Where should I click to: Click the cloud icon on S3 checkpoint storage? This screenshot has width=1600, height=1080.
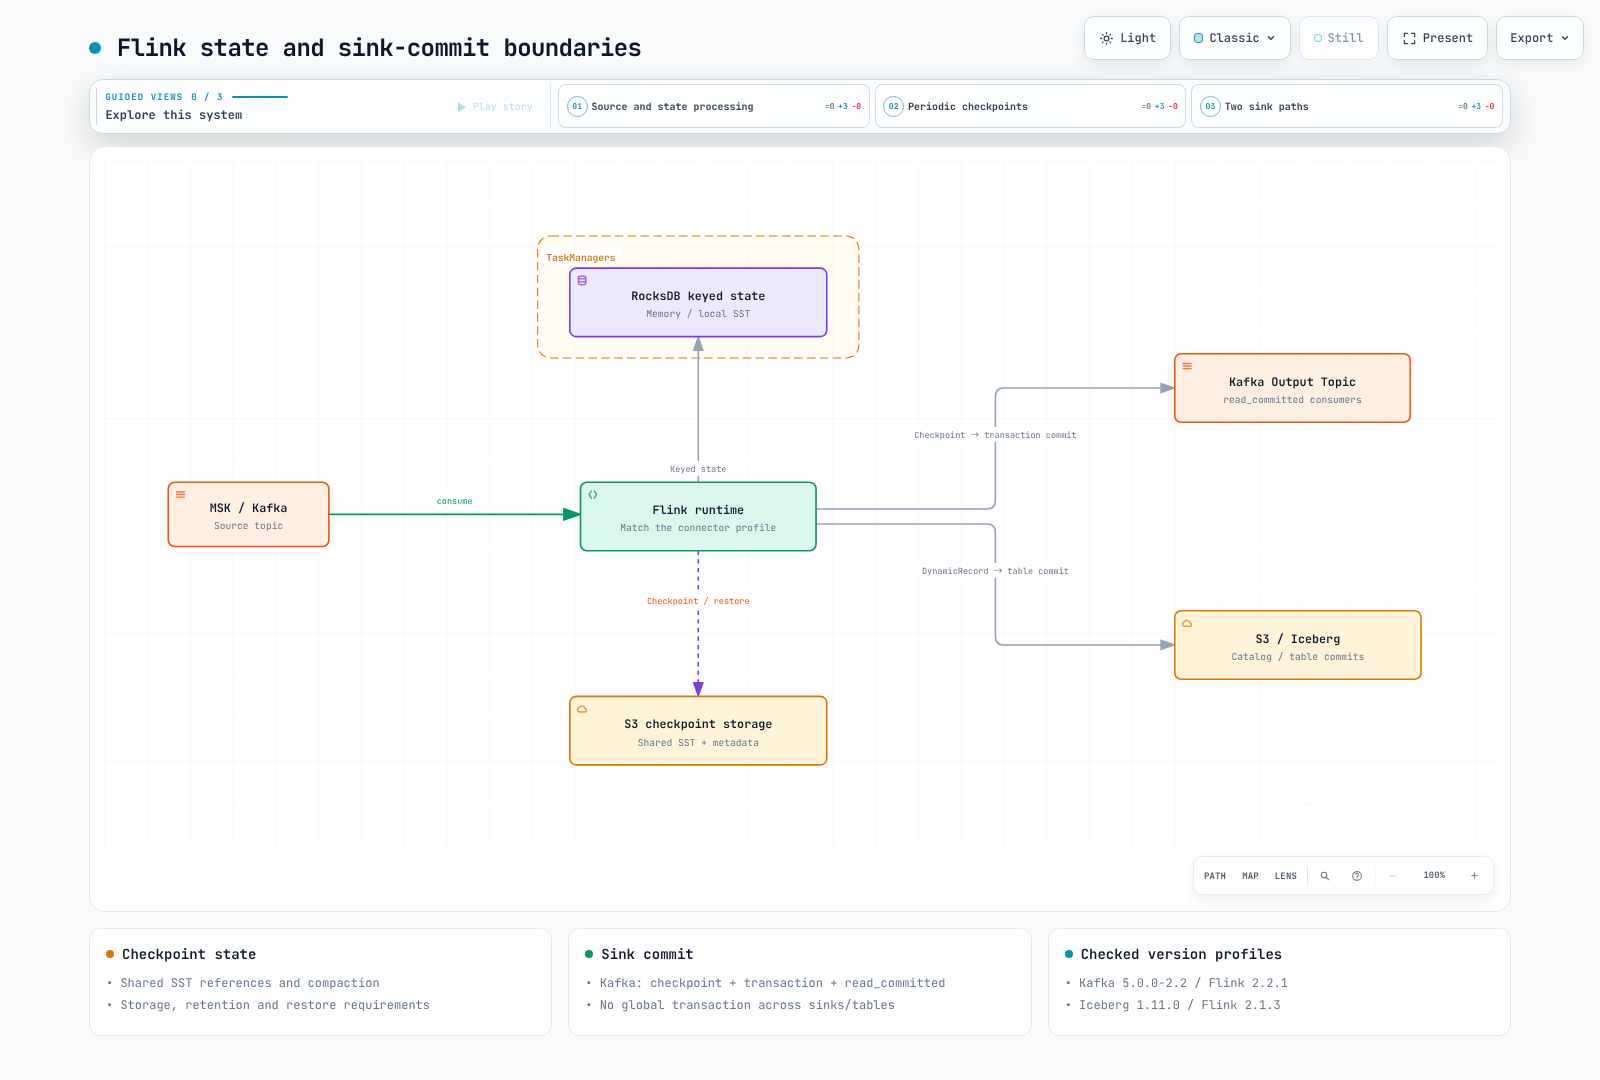click(582, 709)
